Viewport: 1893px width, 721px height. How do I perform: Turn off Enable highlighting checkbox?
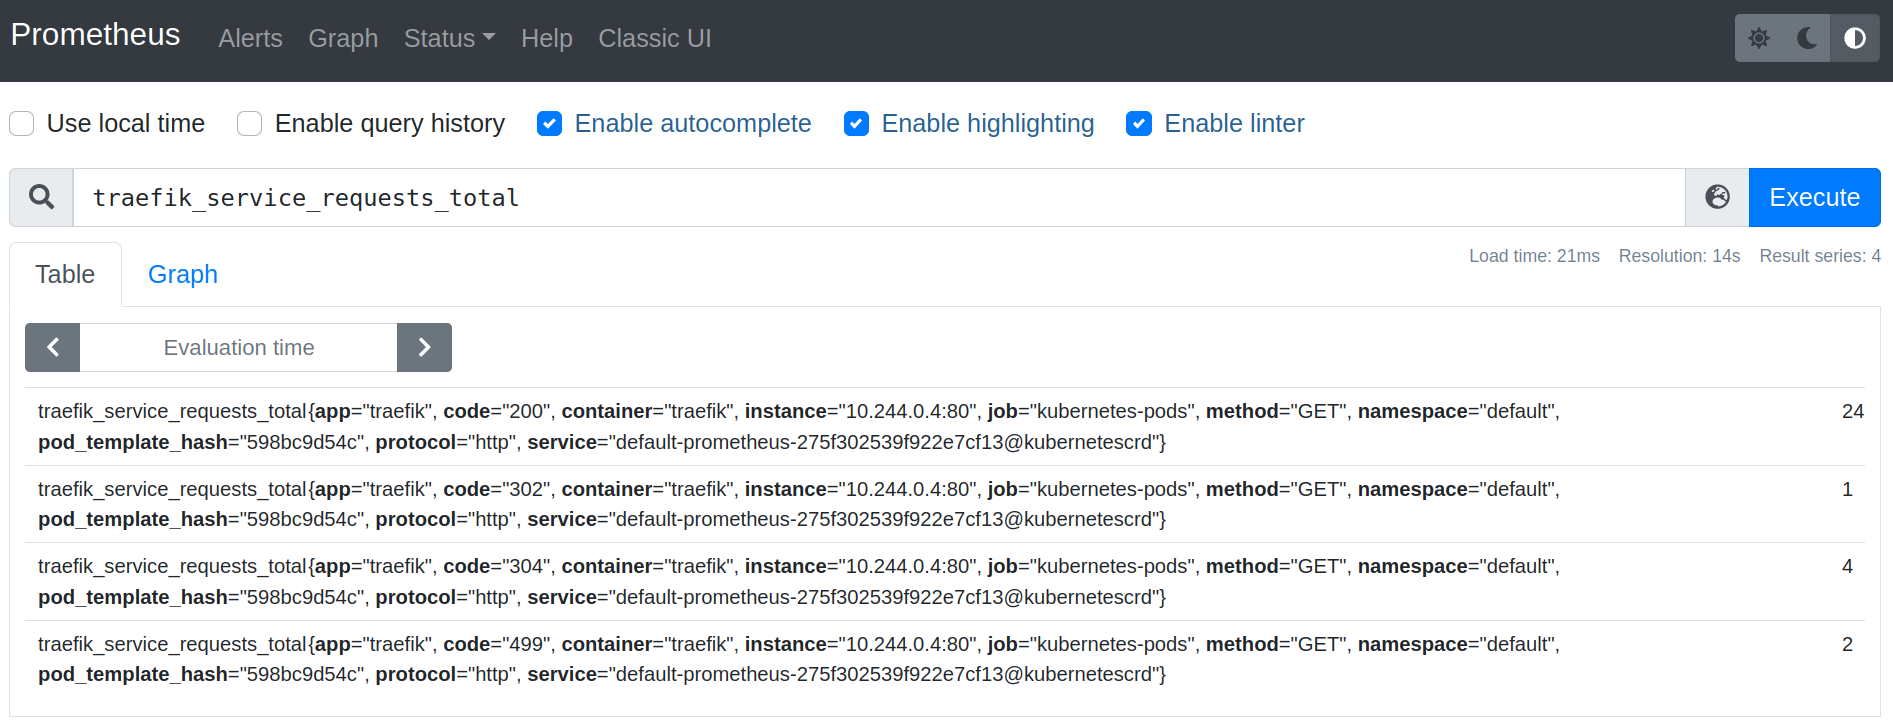tap(856, 123)
